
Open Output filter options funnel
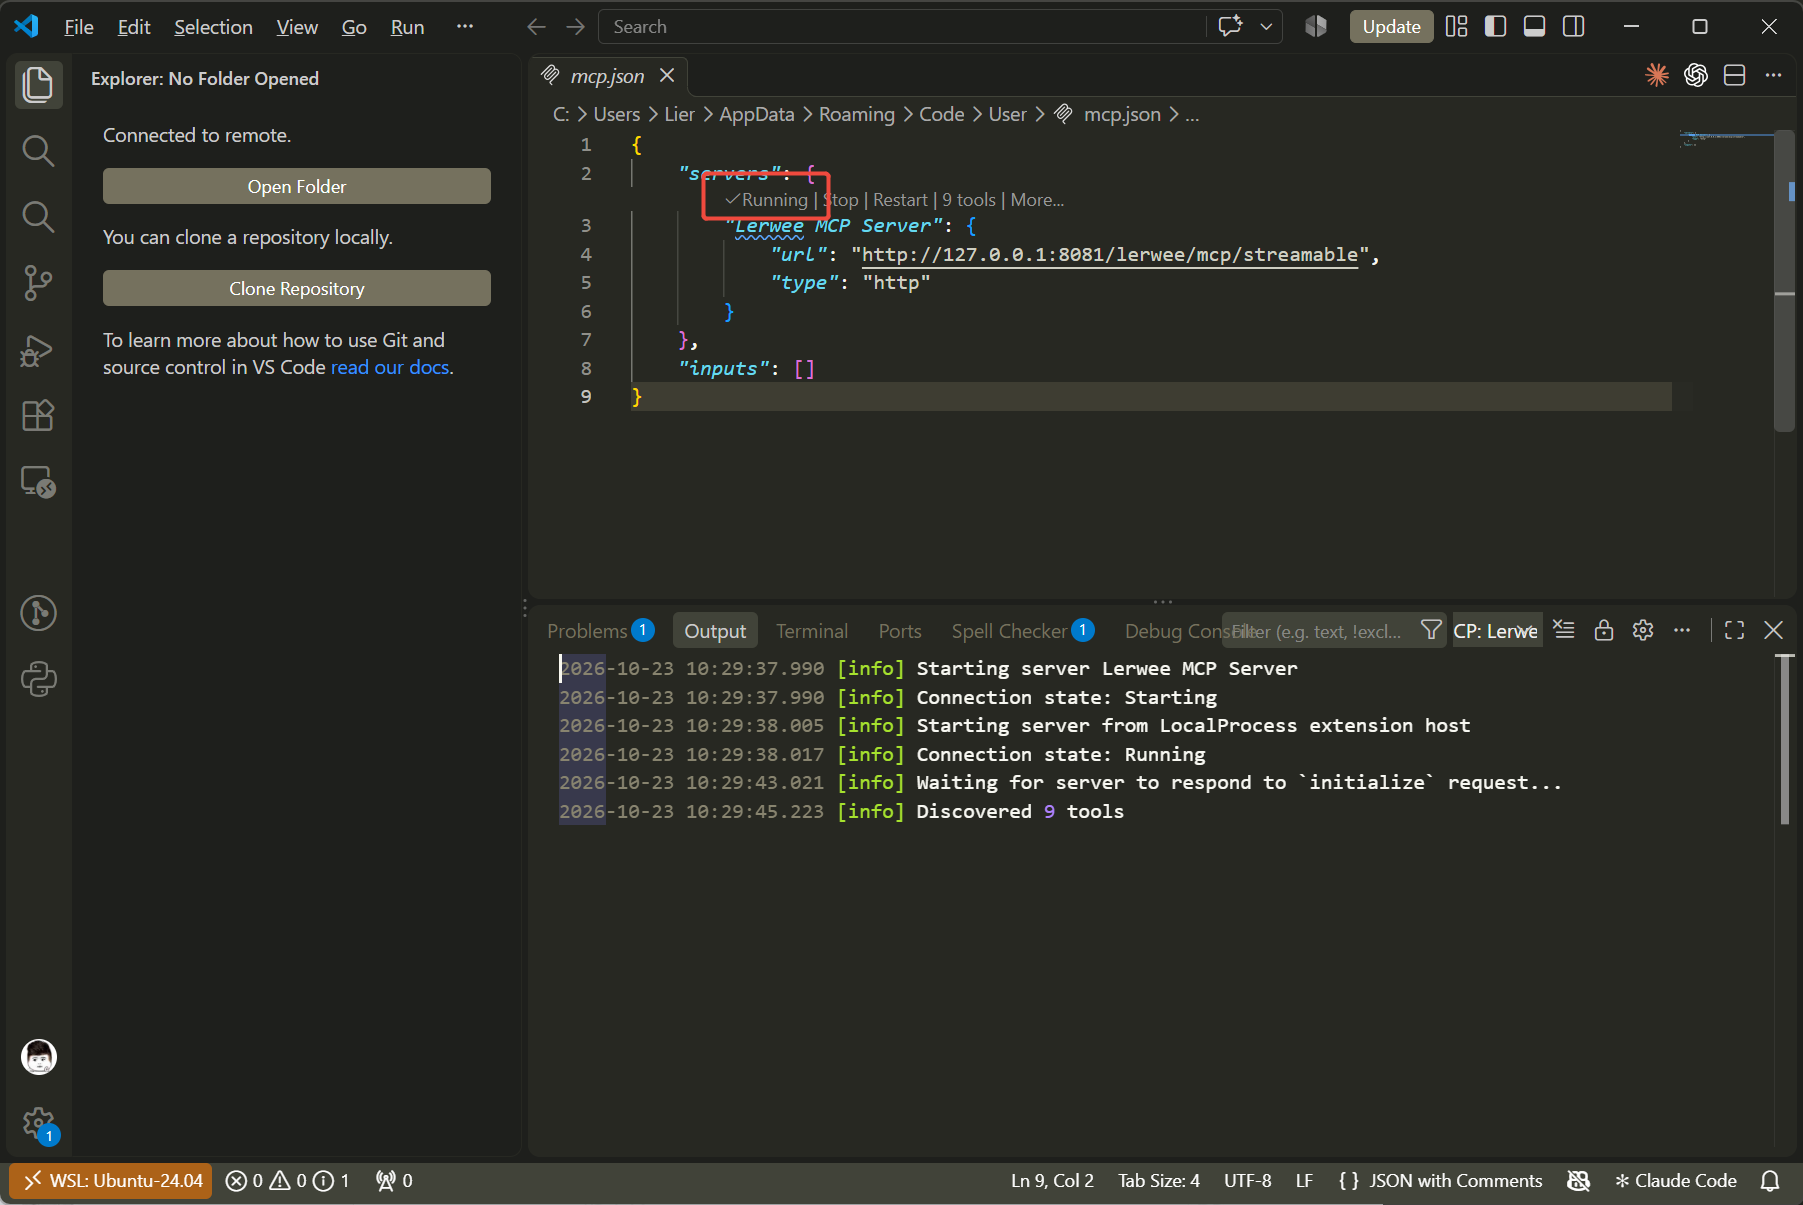(1431, 630)
